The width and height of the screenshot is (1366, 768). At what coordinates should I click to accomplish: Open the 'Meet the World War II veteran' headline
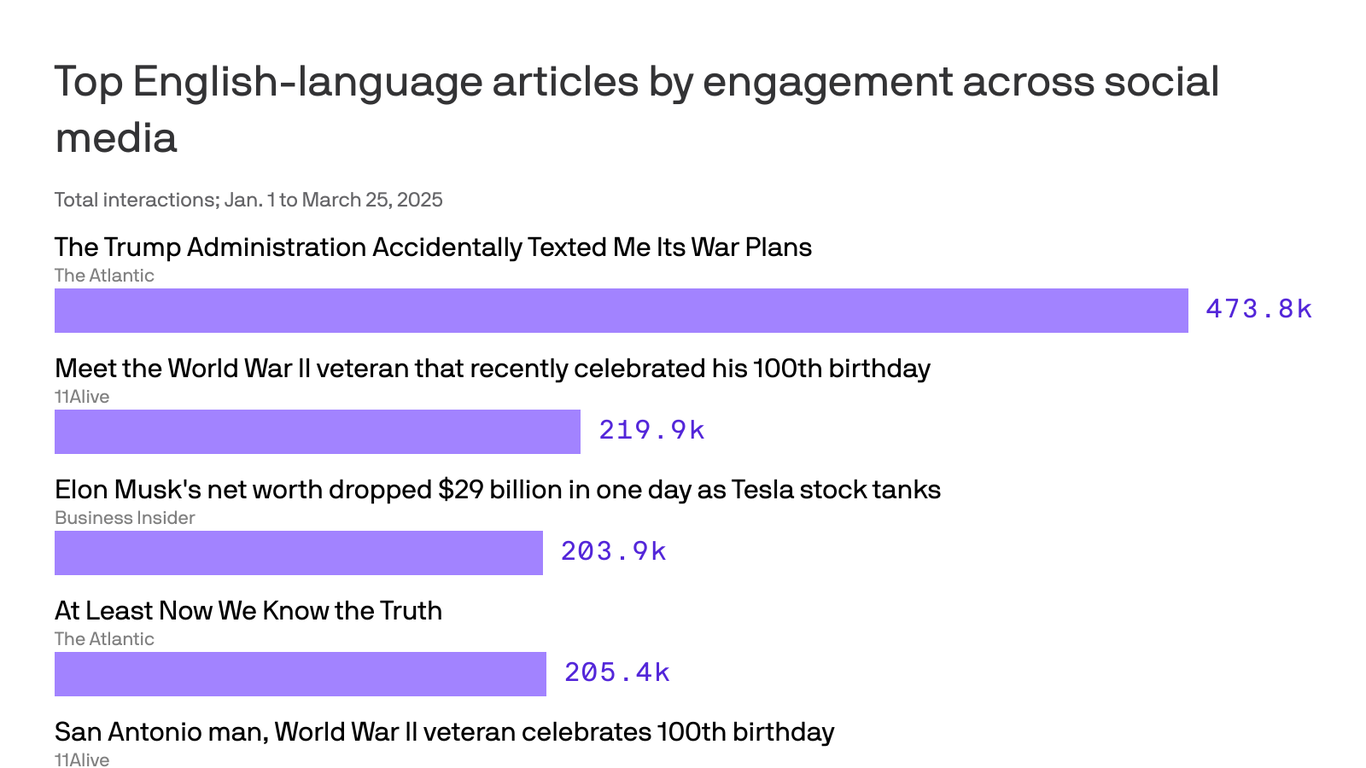tap(492, 368)
